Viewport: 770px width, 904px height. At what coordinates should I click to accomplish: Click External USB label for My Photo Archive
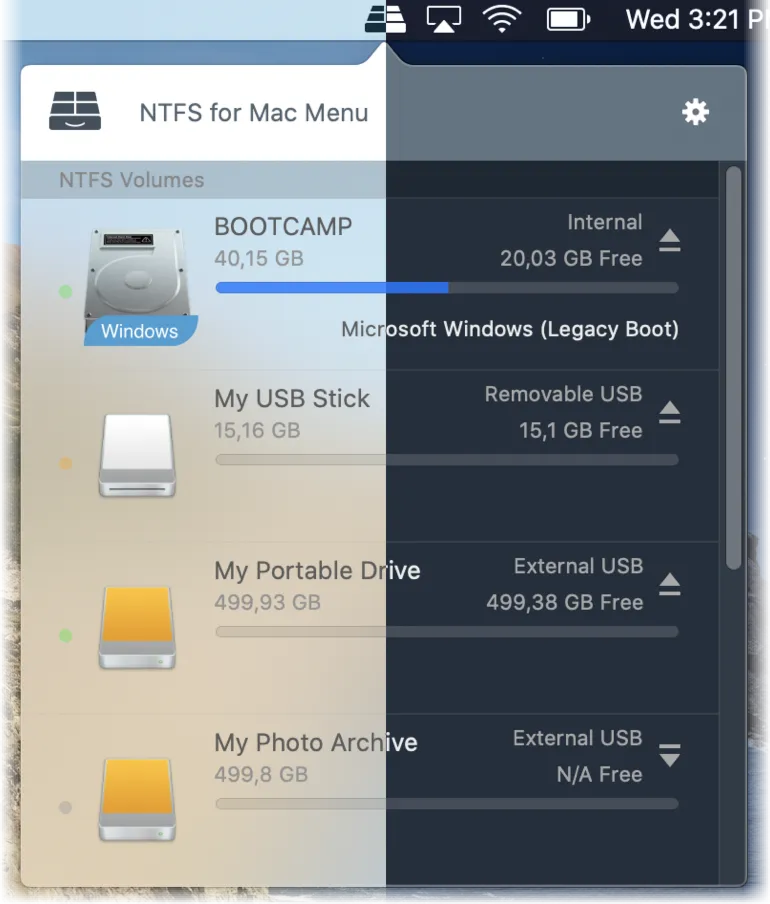pyautogui.click(x=578, y=738)
